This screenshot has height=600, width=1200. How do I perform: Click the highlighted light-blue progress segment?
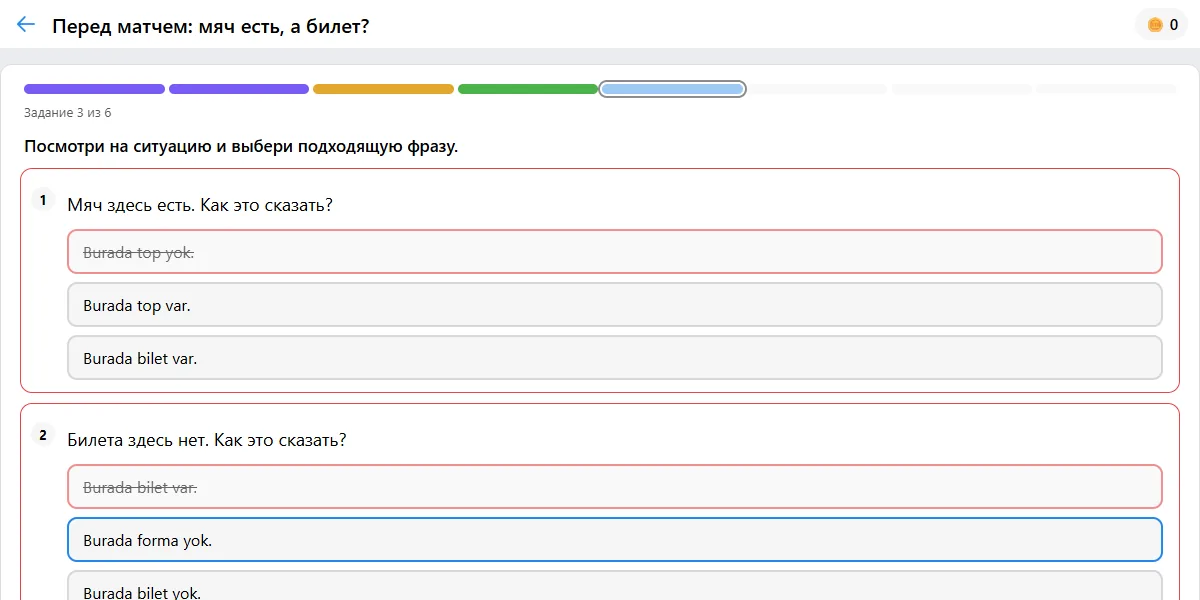[672, 89]
